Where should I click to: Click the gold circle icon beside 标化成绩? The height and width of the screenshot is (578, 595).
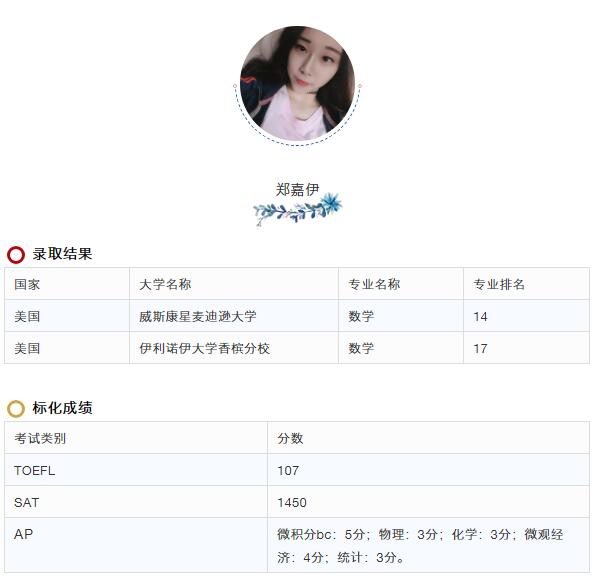coord(16,408)
